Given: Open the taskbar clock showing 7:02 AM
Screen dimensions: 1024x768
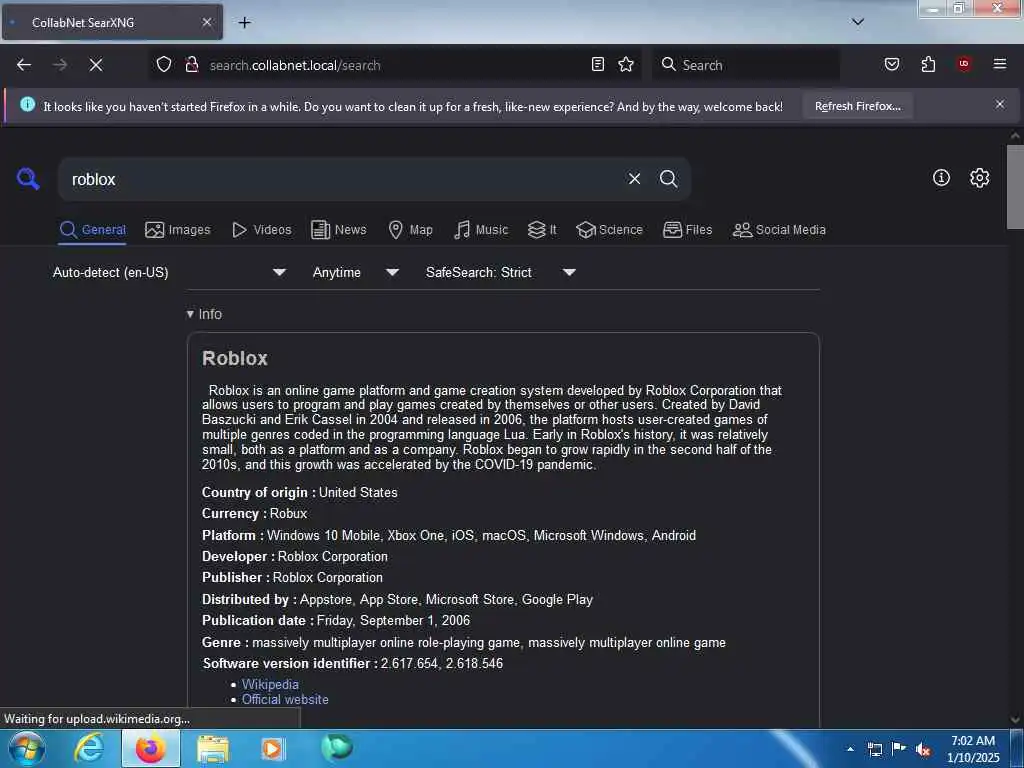Looking at the screenshot, I should [973, 749].
